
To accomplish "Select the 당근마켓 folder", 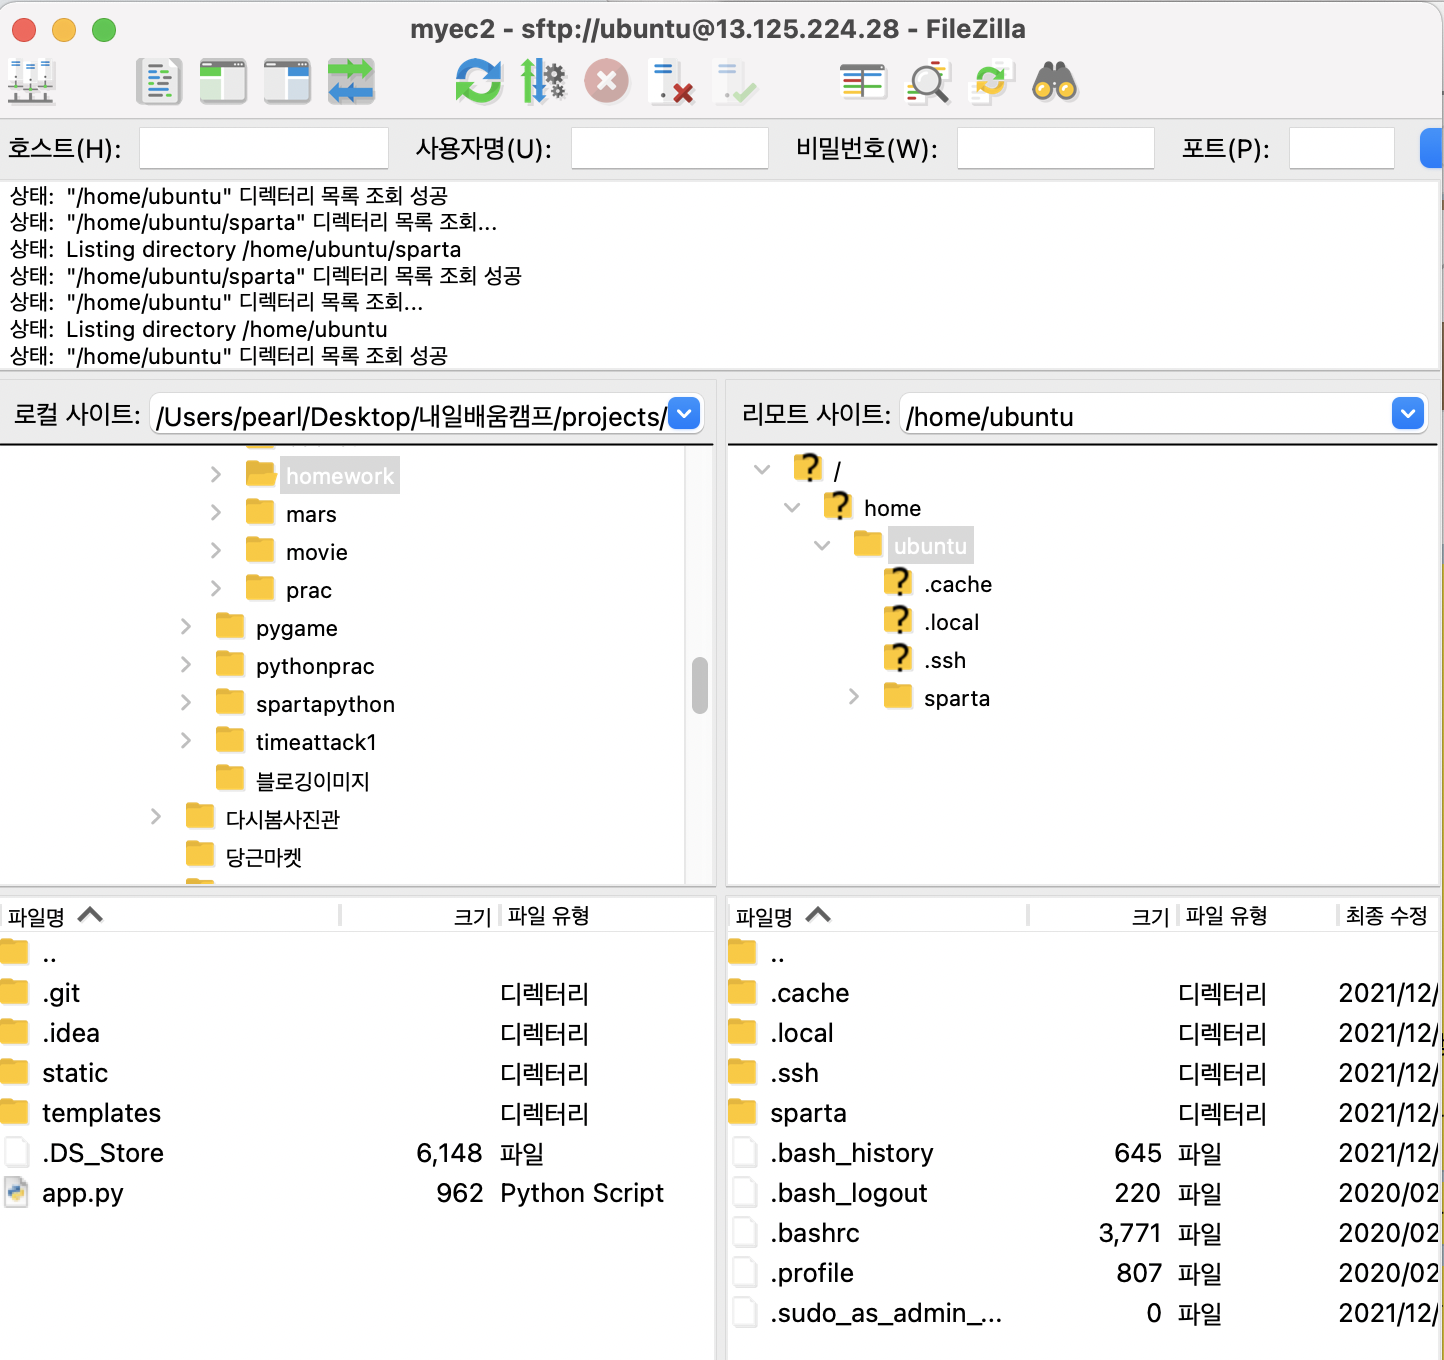I will [x=264, y=857].
